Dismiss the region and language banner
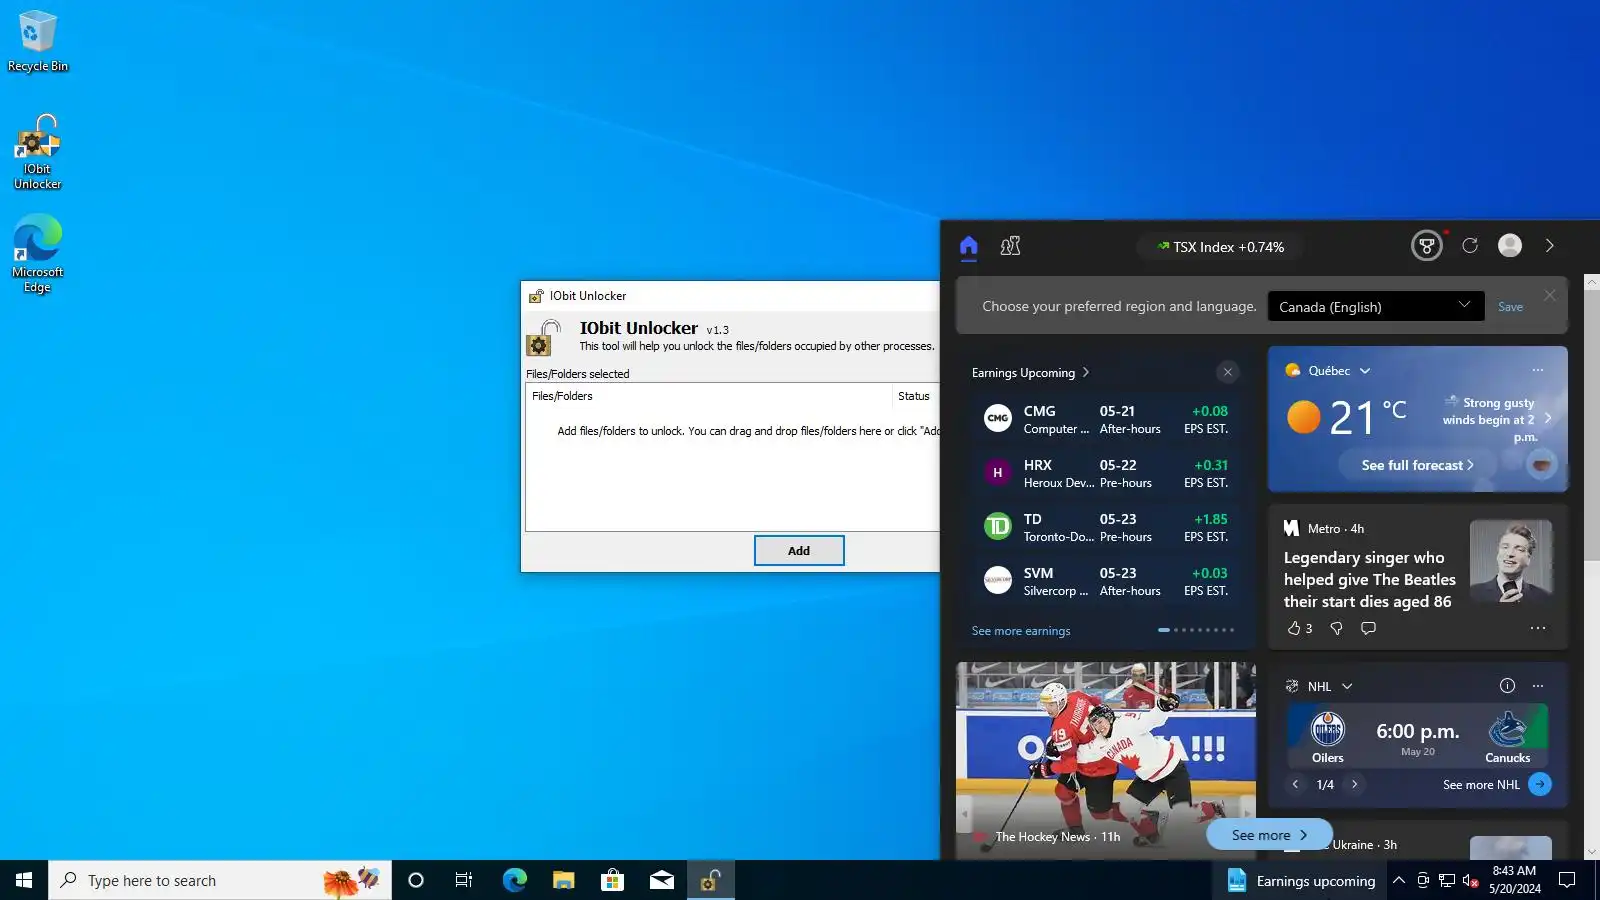The image size is (1600, 900). pyautogui.click(x=1550, y=295)
